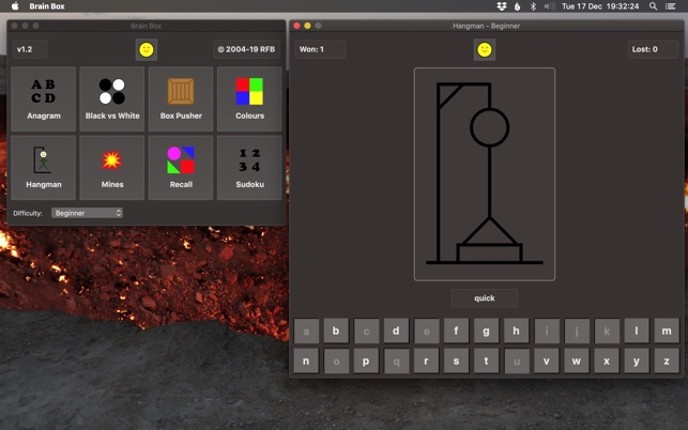Open the Colours game tile
Image resolution: width=688 pixels, height=430 pixels.
250,99
